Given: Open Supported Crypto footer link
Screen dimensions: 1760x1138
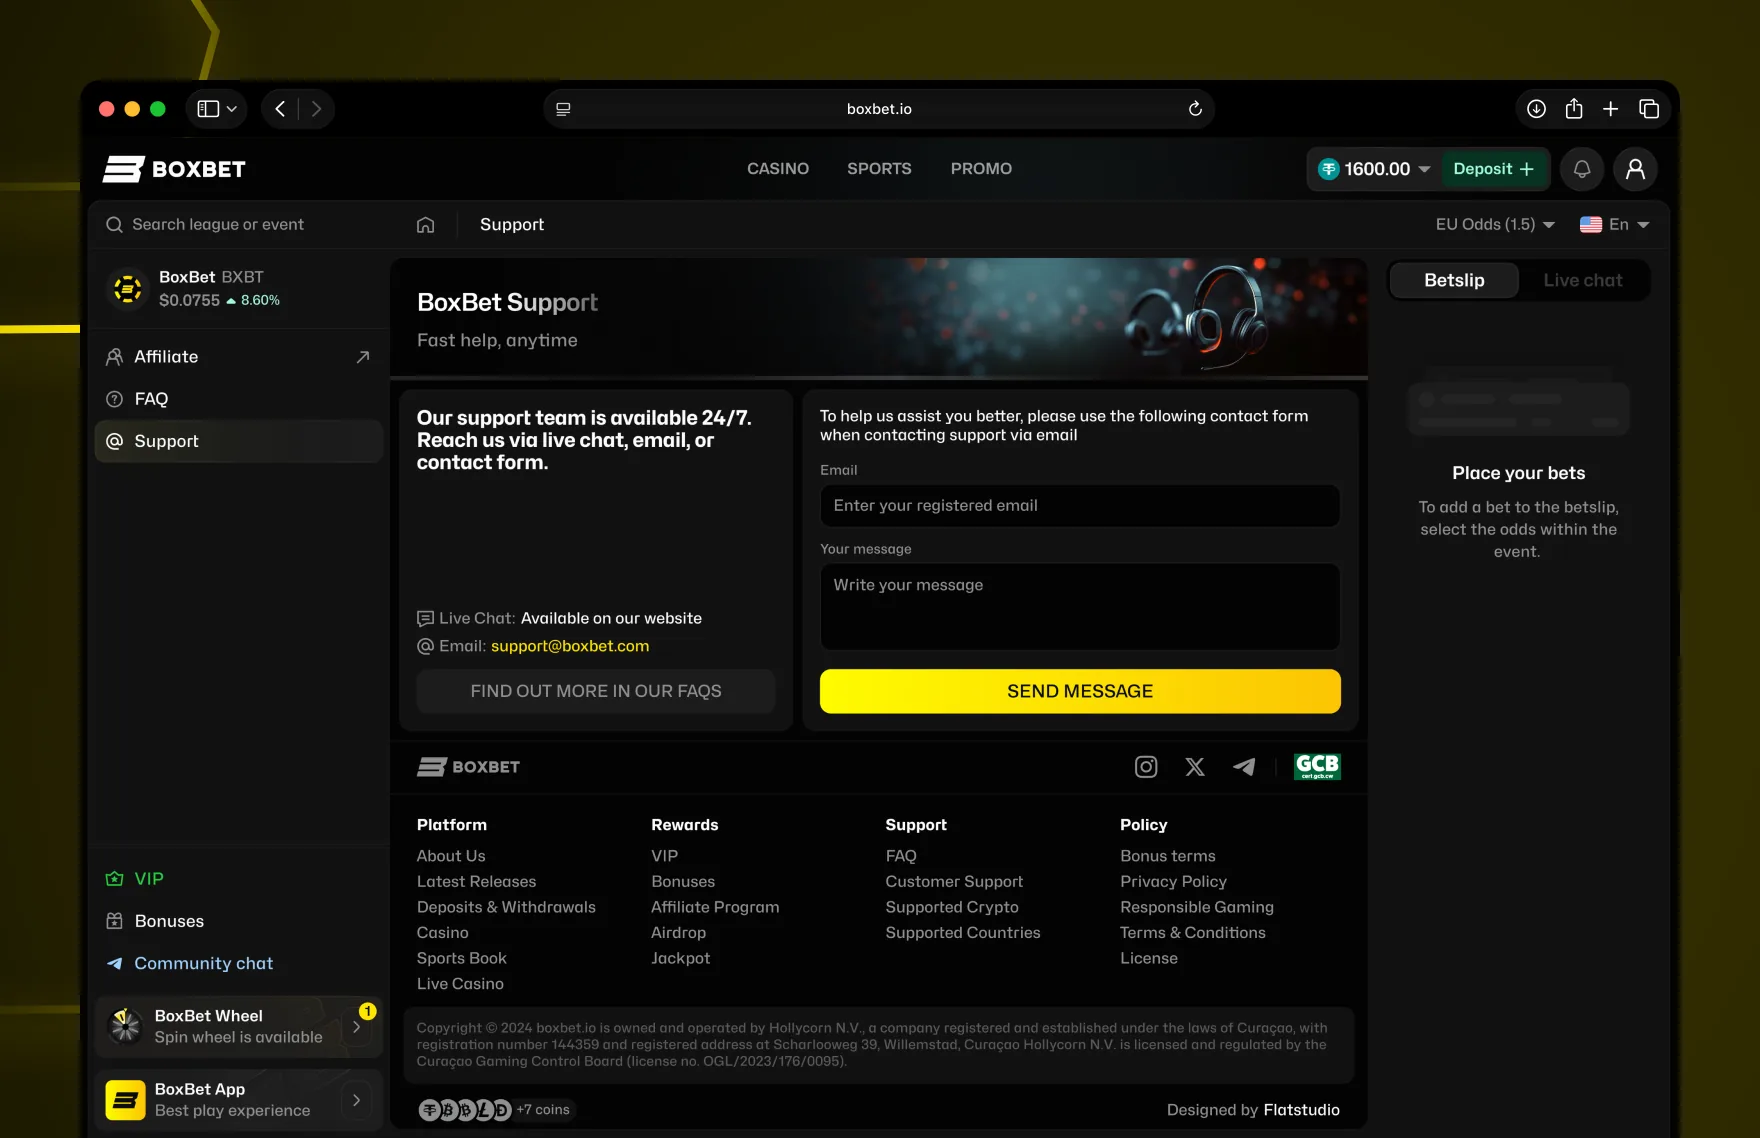Looking at the screenshot, I should [x=952, y=907].
